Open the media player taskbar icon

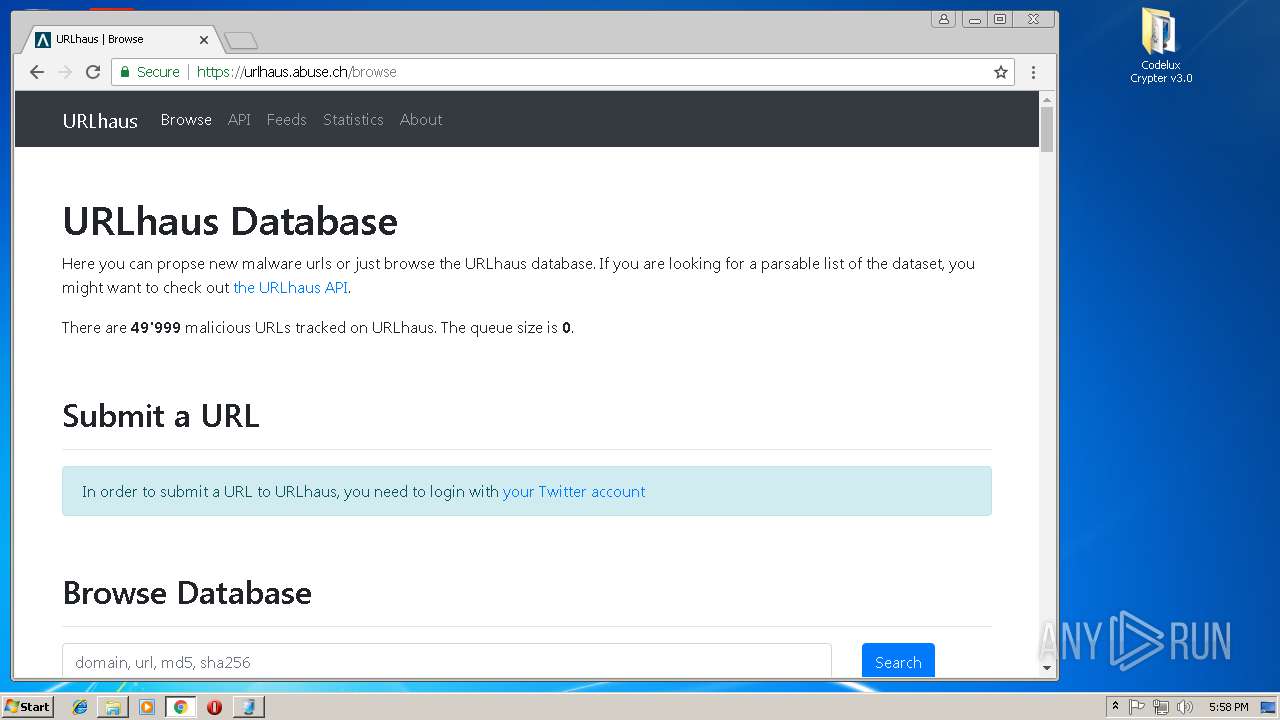click(147, 707)
